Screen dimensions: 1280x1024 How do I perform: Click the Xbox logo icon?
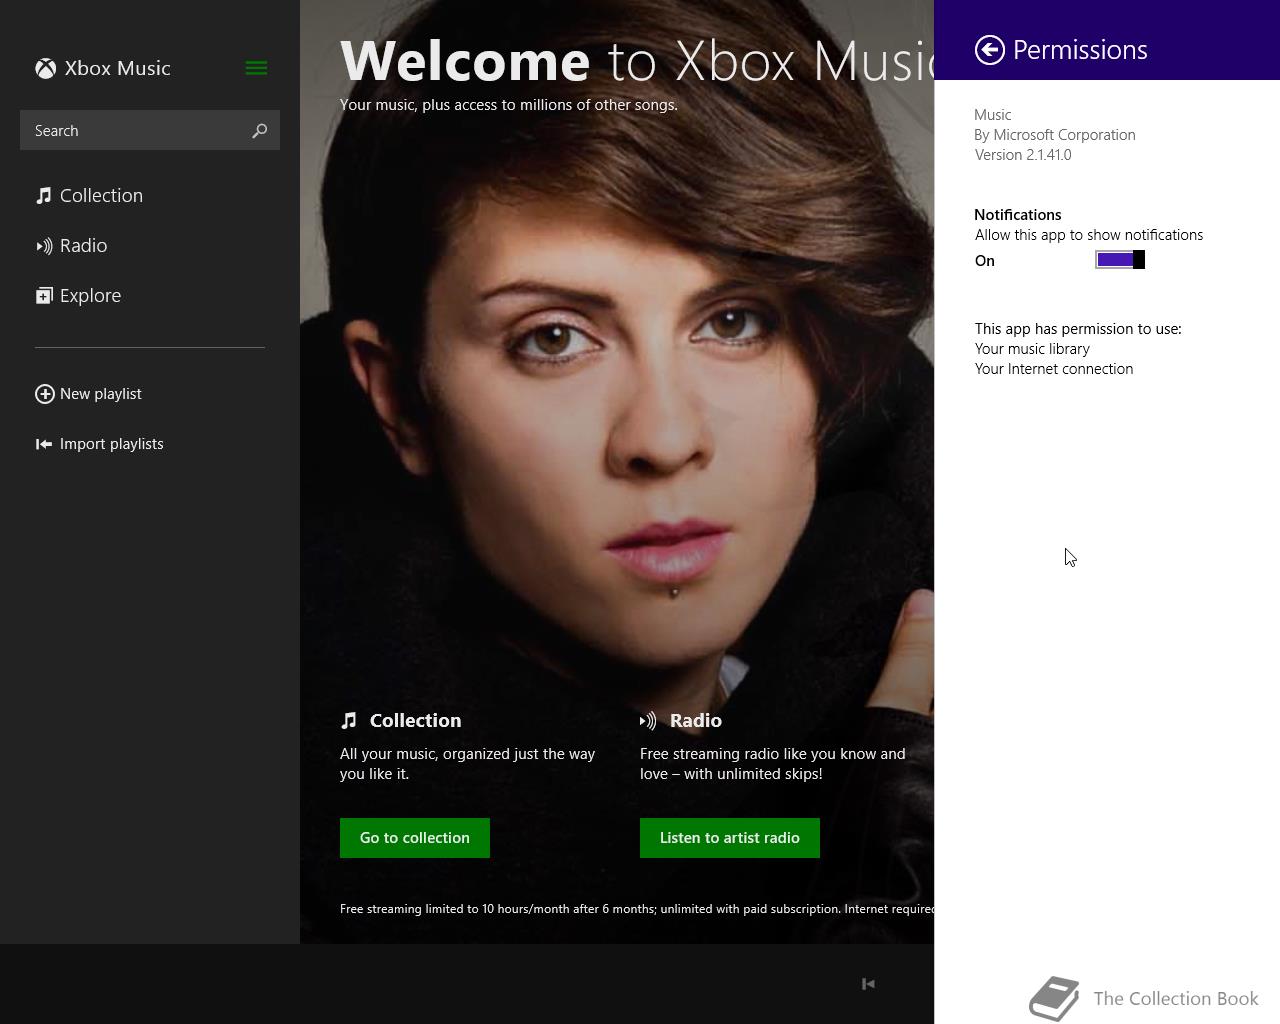(45, 68)
